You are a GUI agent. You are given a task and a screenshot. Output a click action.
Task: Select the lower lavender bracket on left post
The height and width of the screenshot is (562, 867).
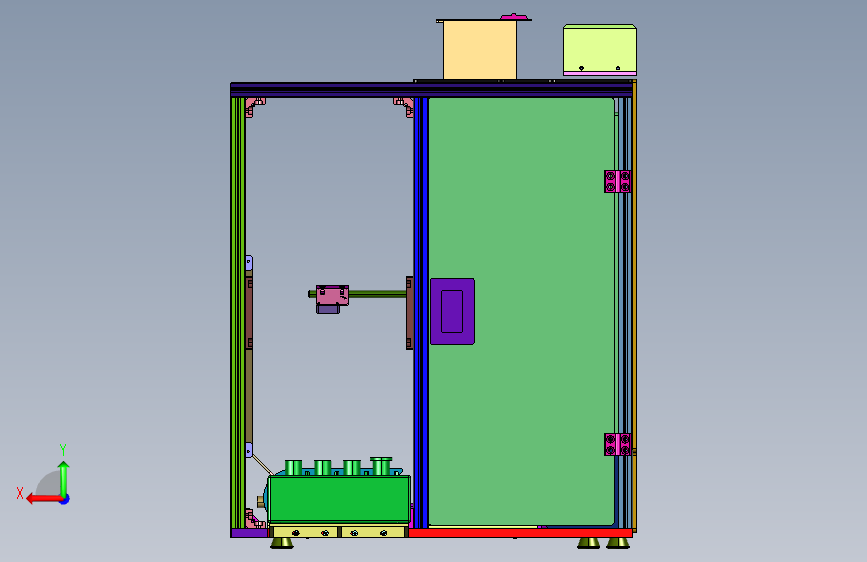click(x=249, y=450)
